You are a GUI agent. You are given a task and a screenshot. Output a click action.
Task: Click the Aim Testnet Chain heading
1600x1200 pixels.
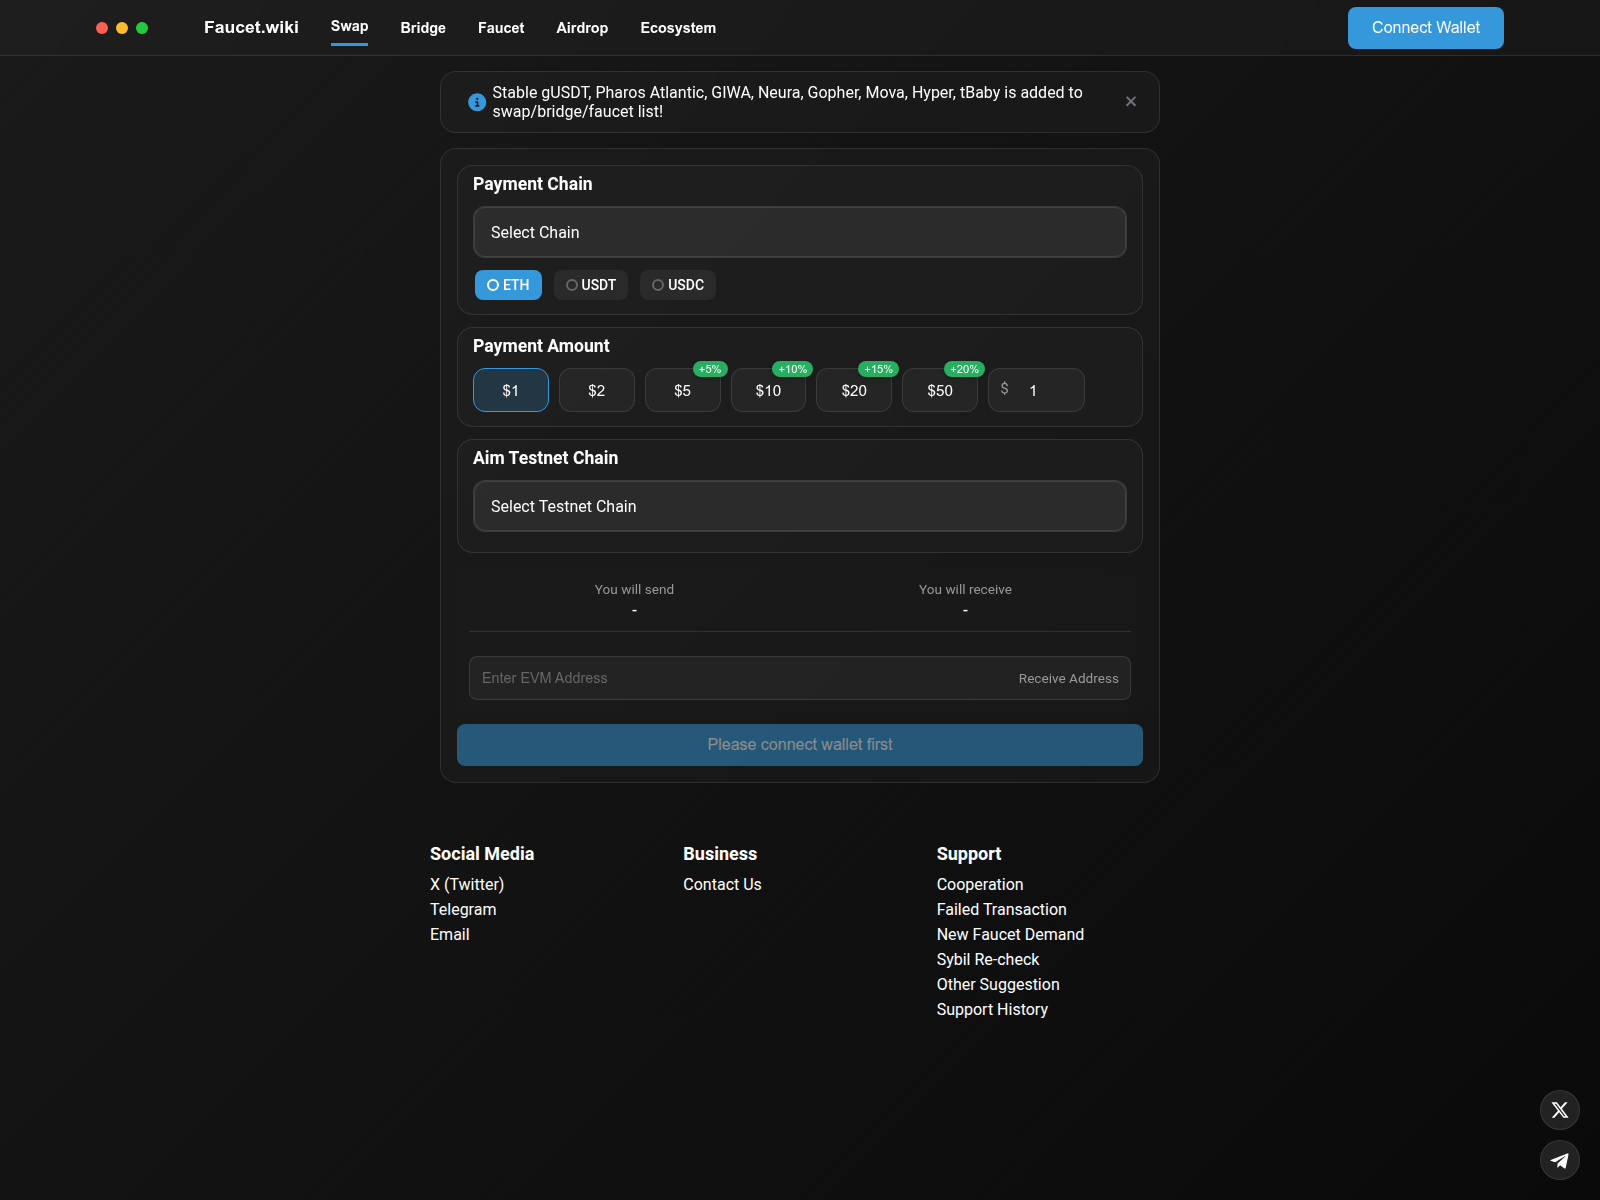click(x=545, y=458)
